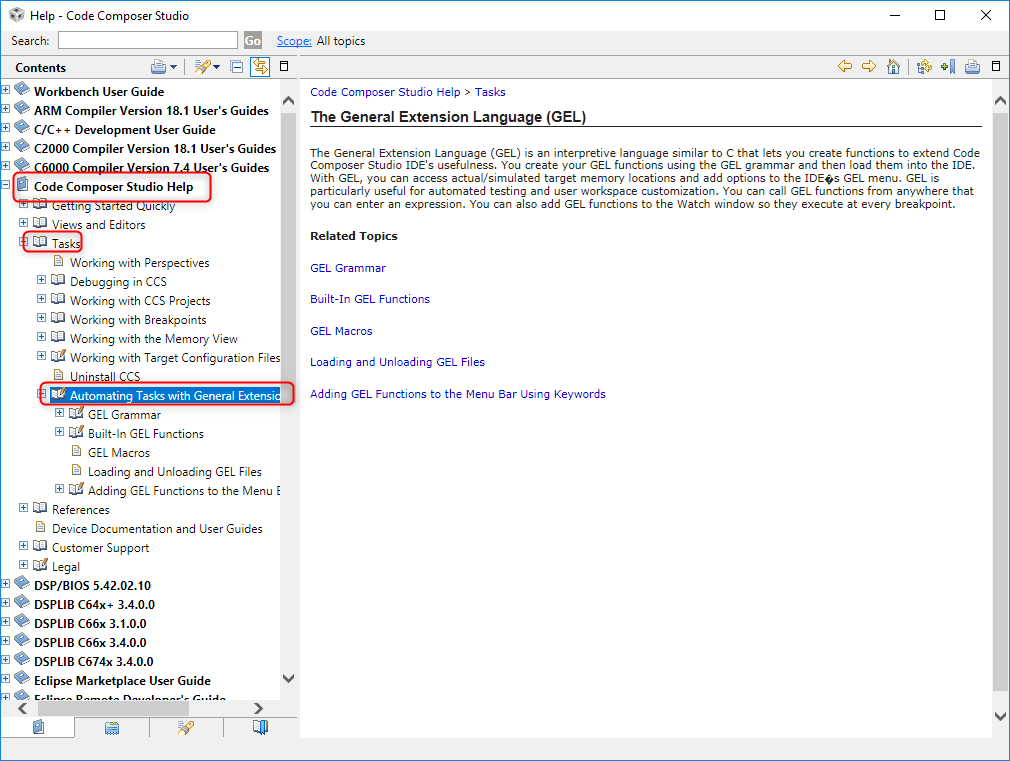Viewport: 1010px width, 761px height.
Task: Expand Working with Breakpoints node
Action: (41, 317)
